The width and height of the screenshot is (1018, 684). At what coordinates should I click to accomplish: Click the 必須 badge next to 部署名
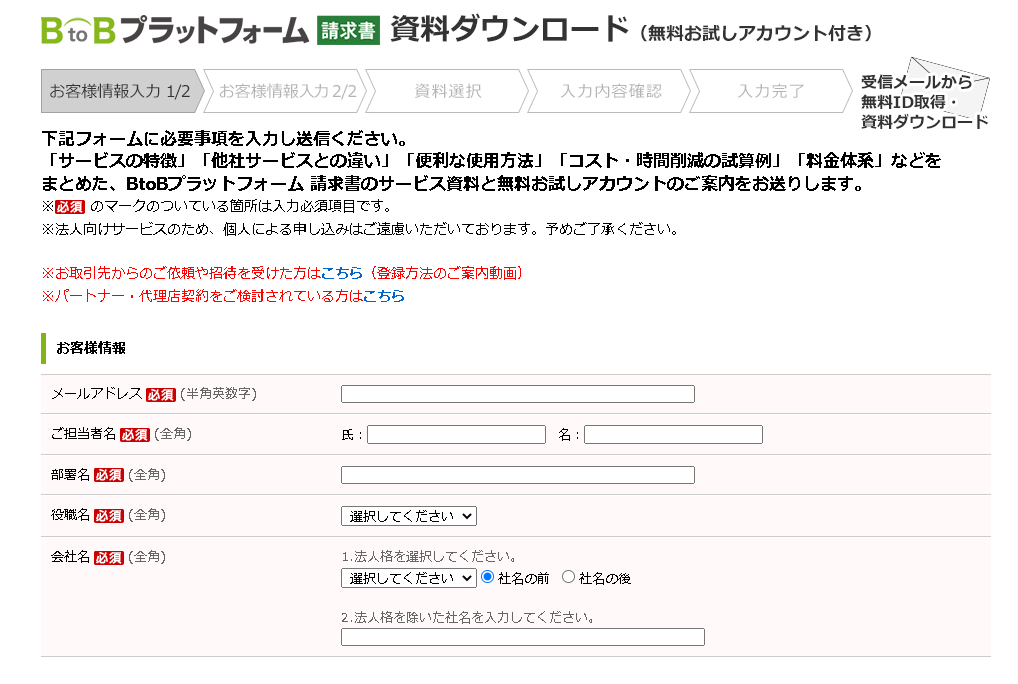pyautogui.click(x=108, y=475)
